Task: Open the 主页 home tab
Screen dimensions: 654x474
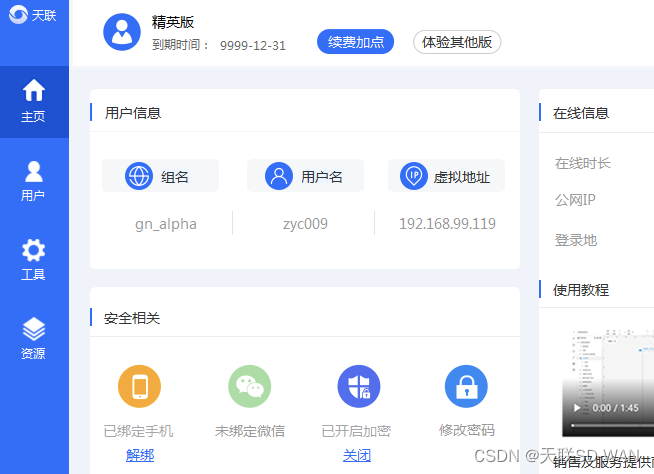Action: tap(33, 101)
